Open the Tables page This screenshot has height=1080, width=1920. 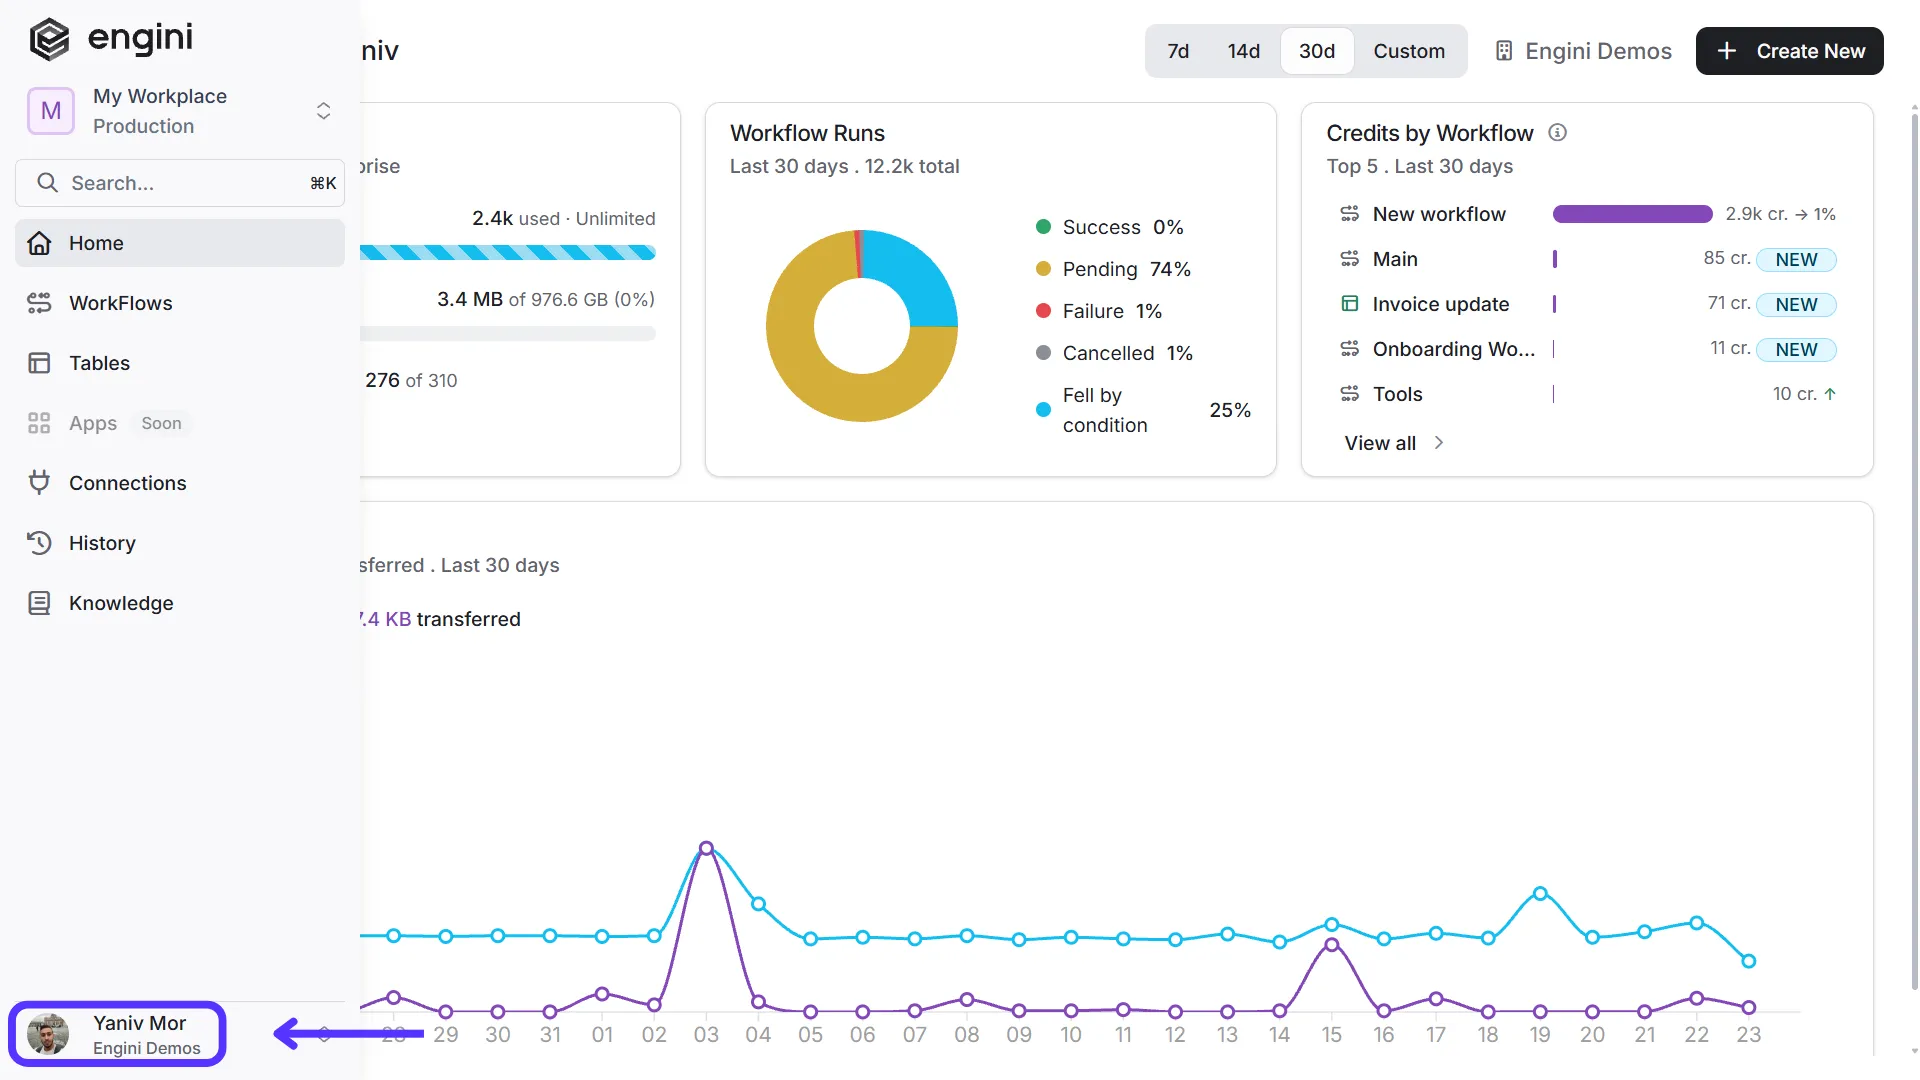pos(180,363)
